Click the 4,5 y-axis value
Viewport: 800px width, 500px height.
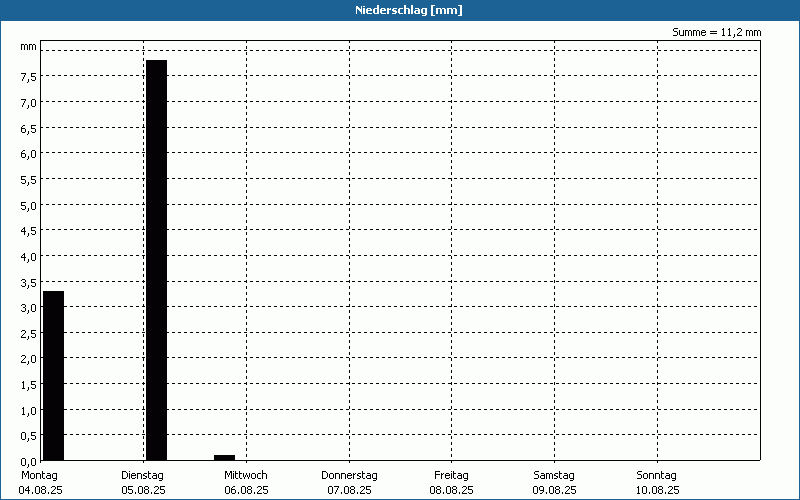[29, 231]
